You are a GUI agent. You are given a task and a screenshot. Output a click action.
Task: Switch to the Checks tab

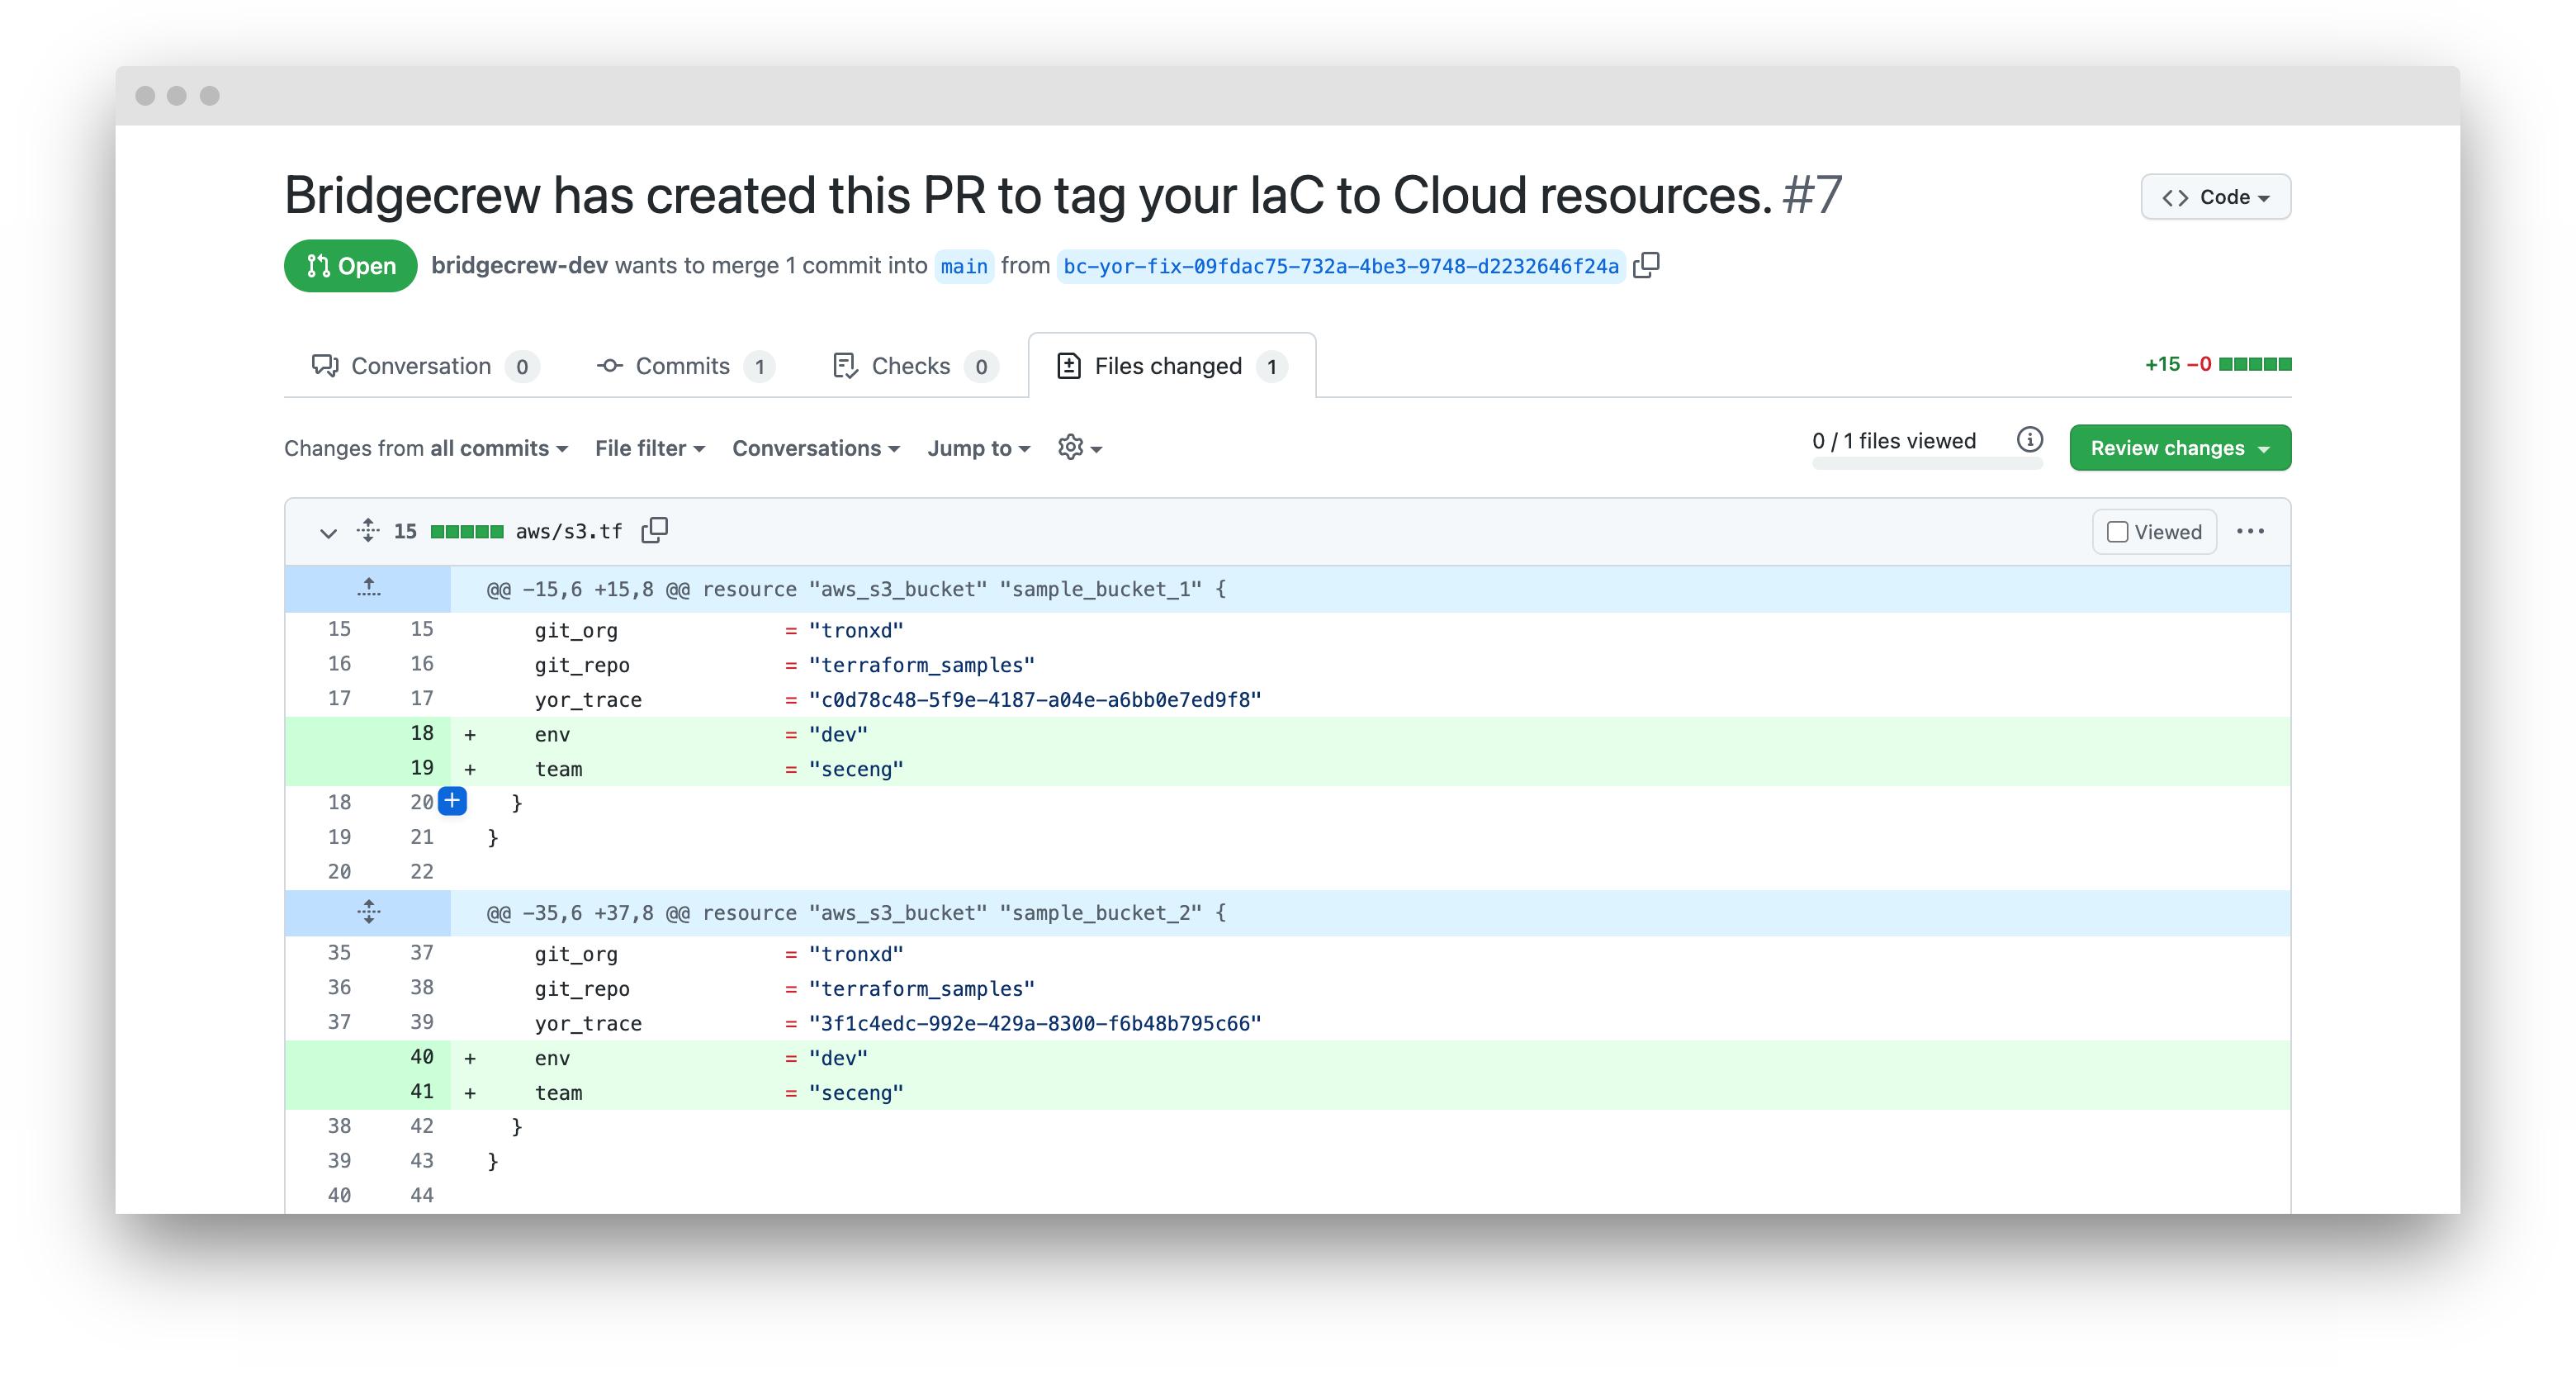click(914, 366)
